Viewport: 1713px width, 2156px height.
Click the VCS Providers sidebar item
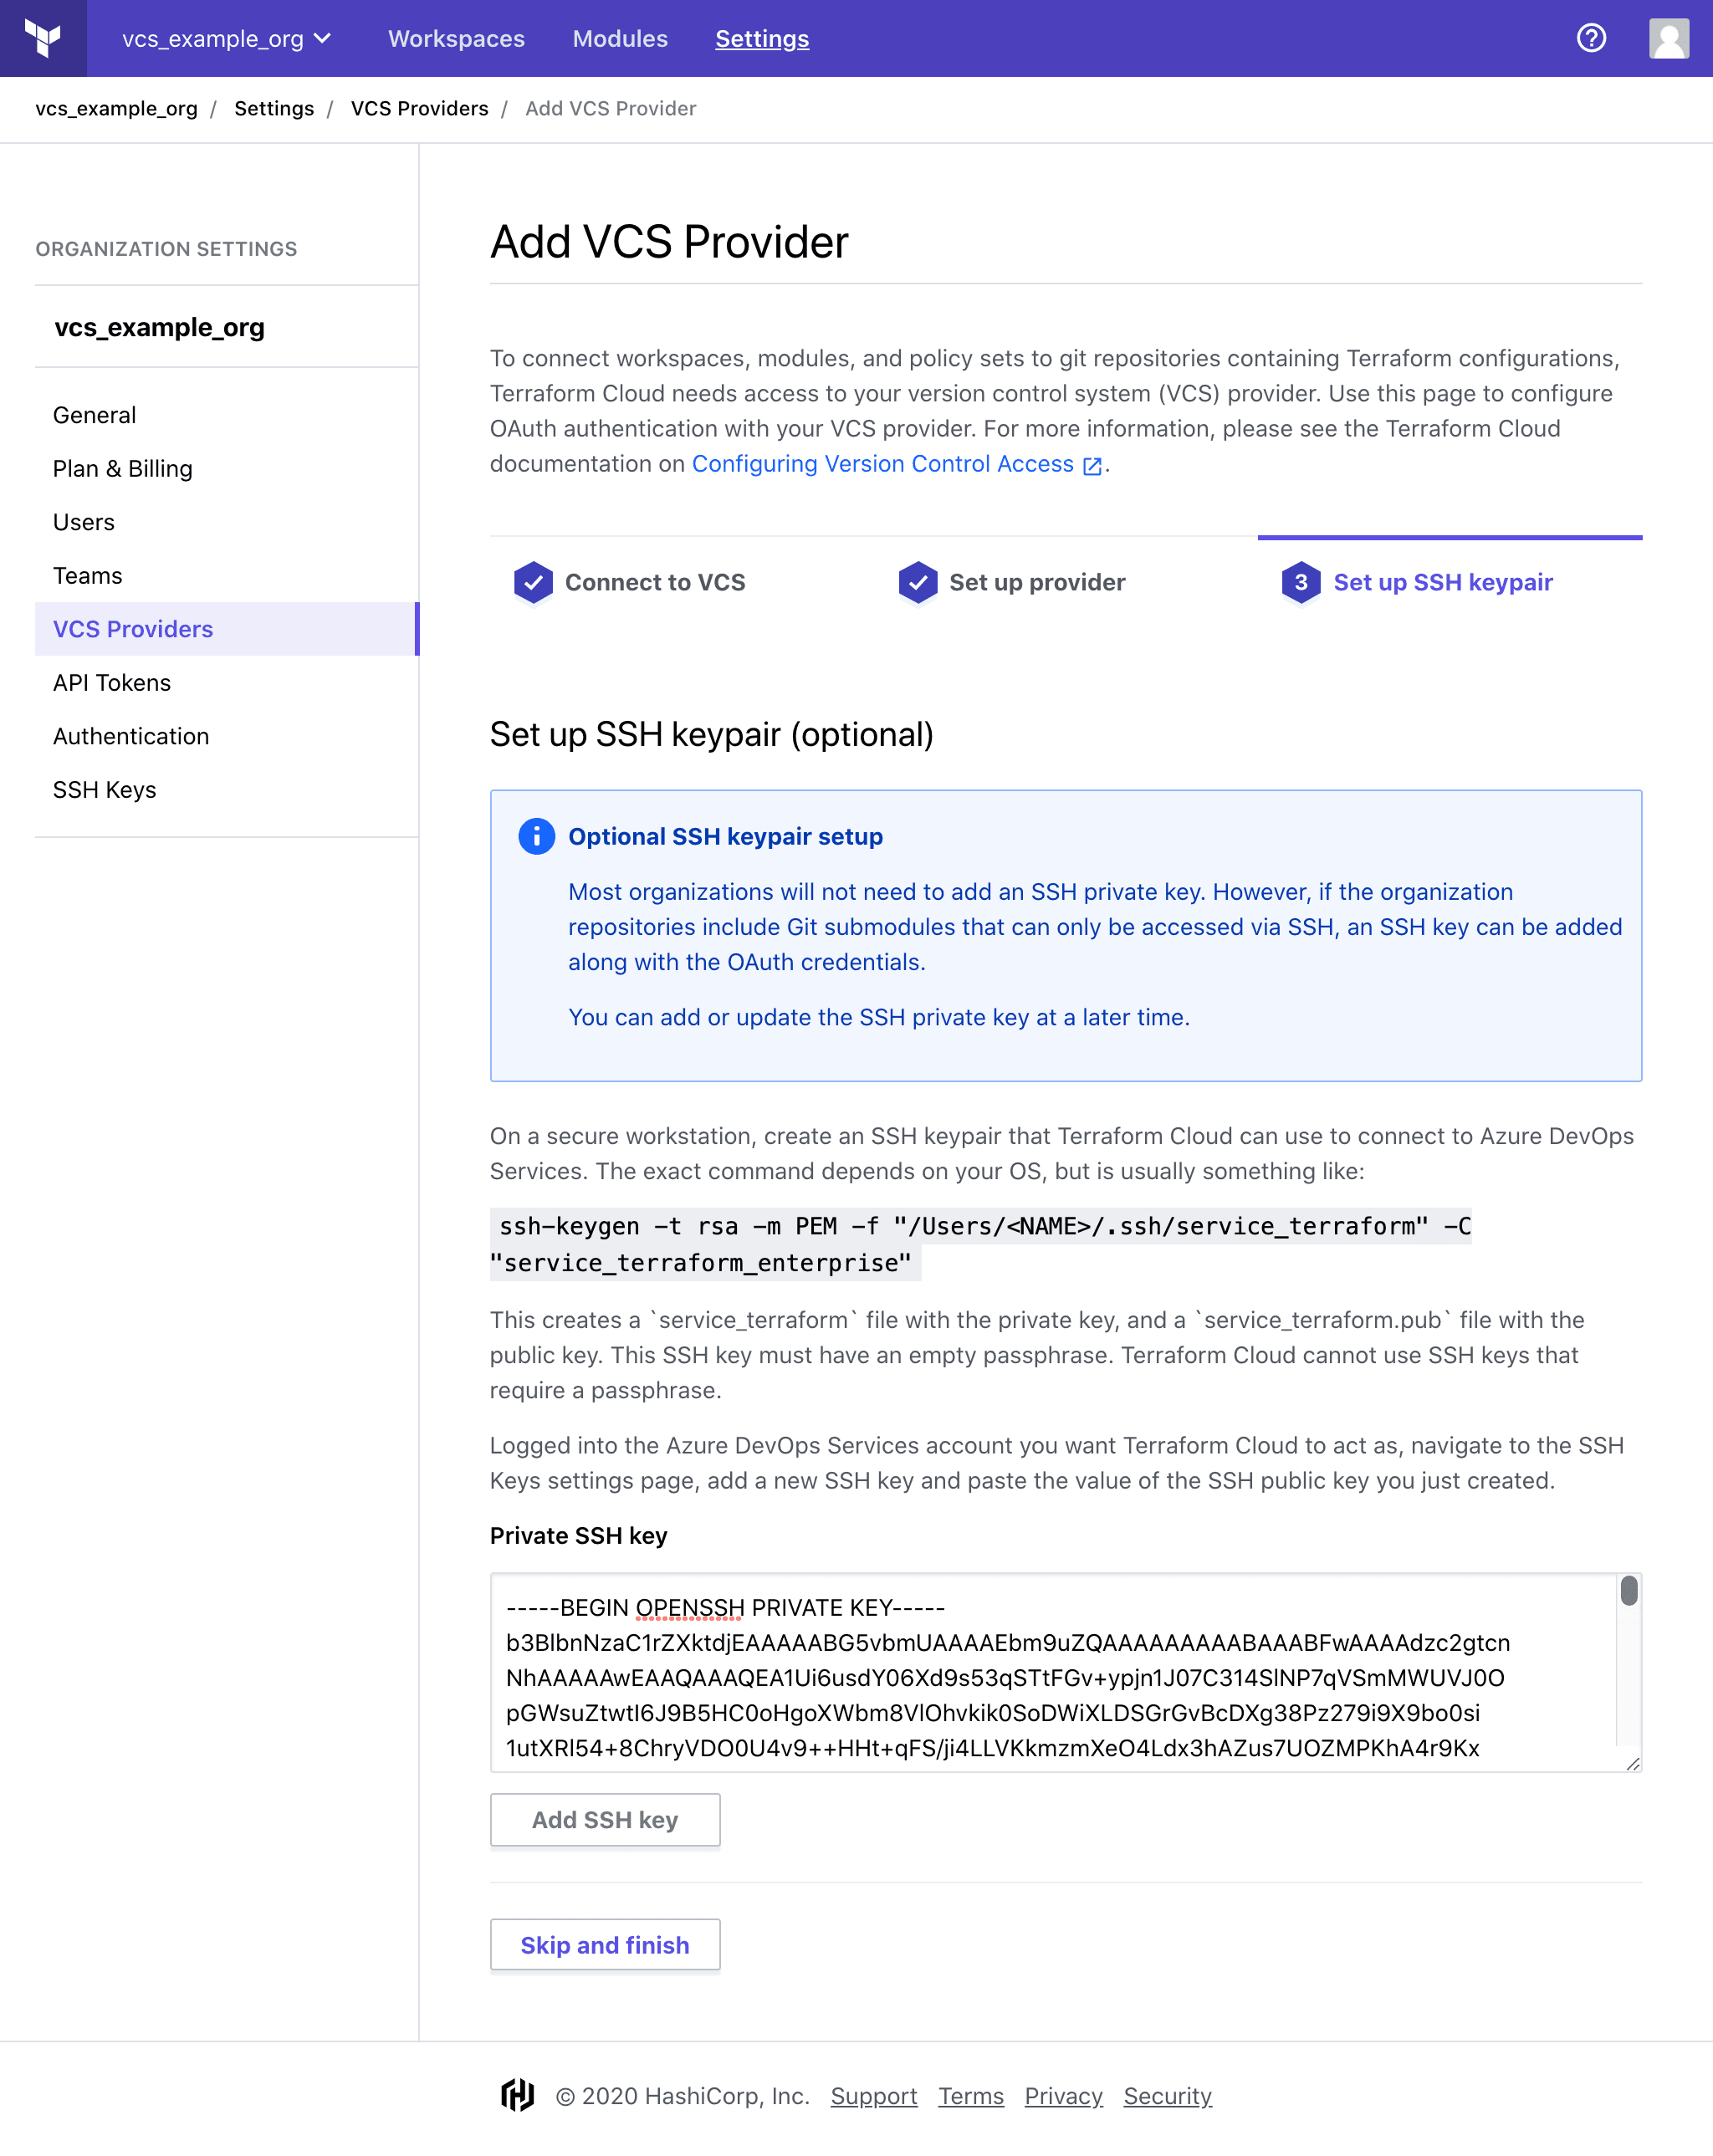(x=133, y=628)
